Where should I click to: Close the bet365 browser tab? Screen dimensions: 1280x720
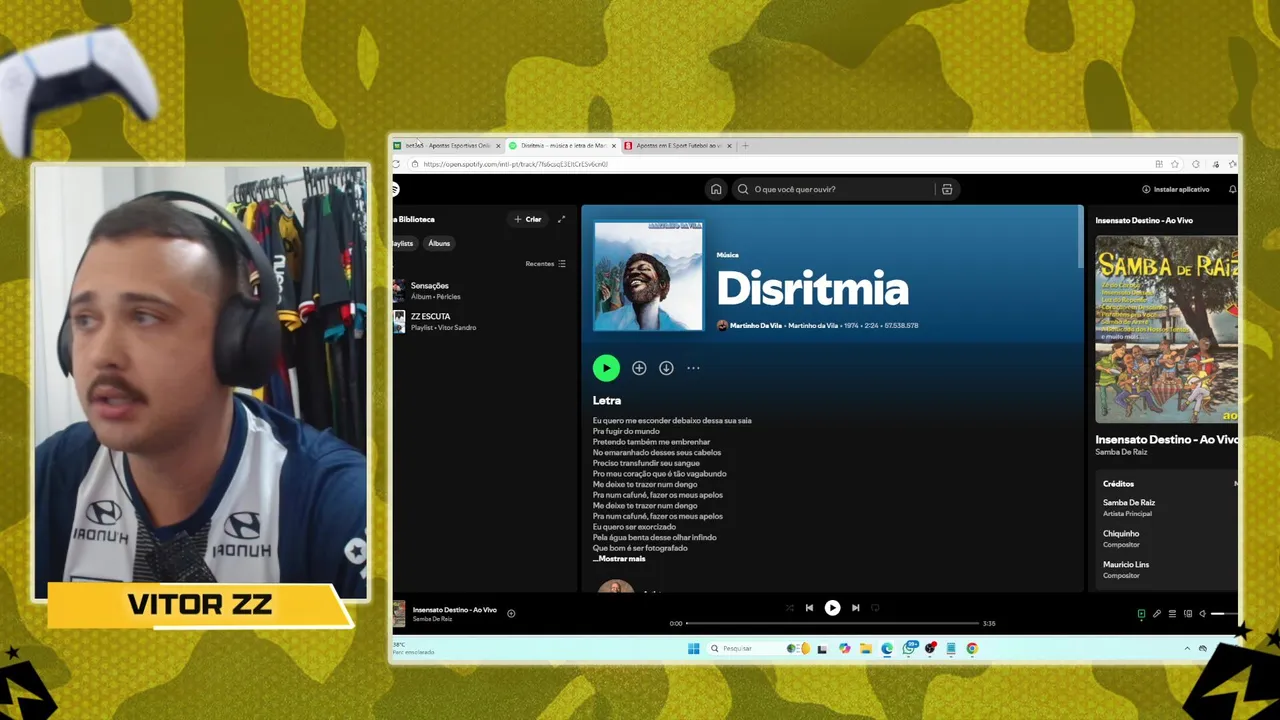(498, 146)
